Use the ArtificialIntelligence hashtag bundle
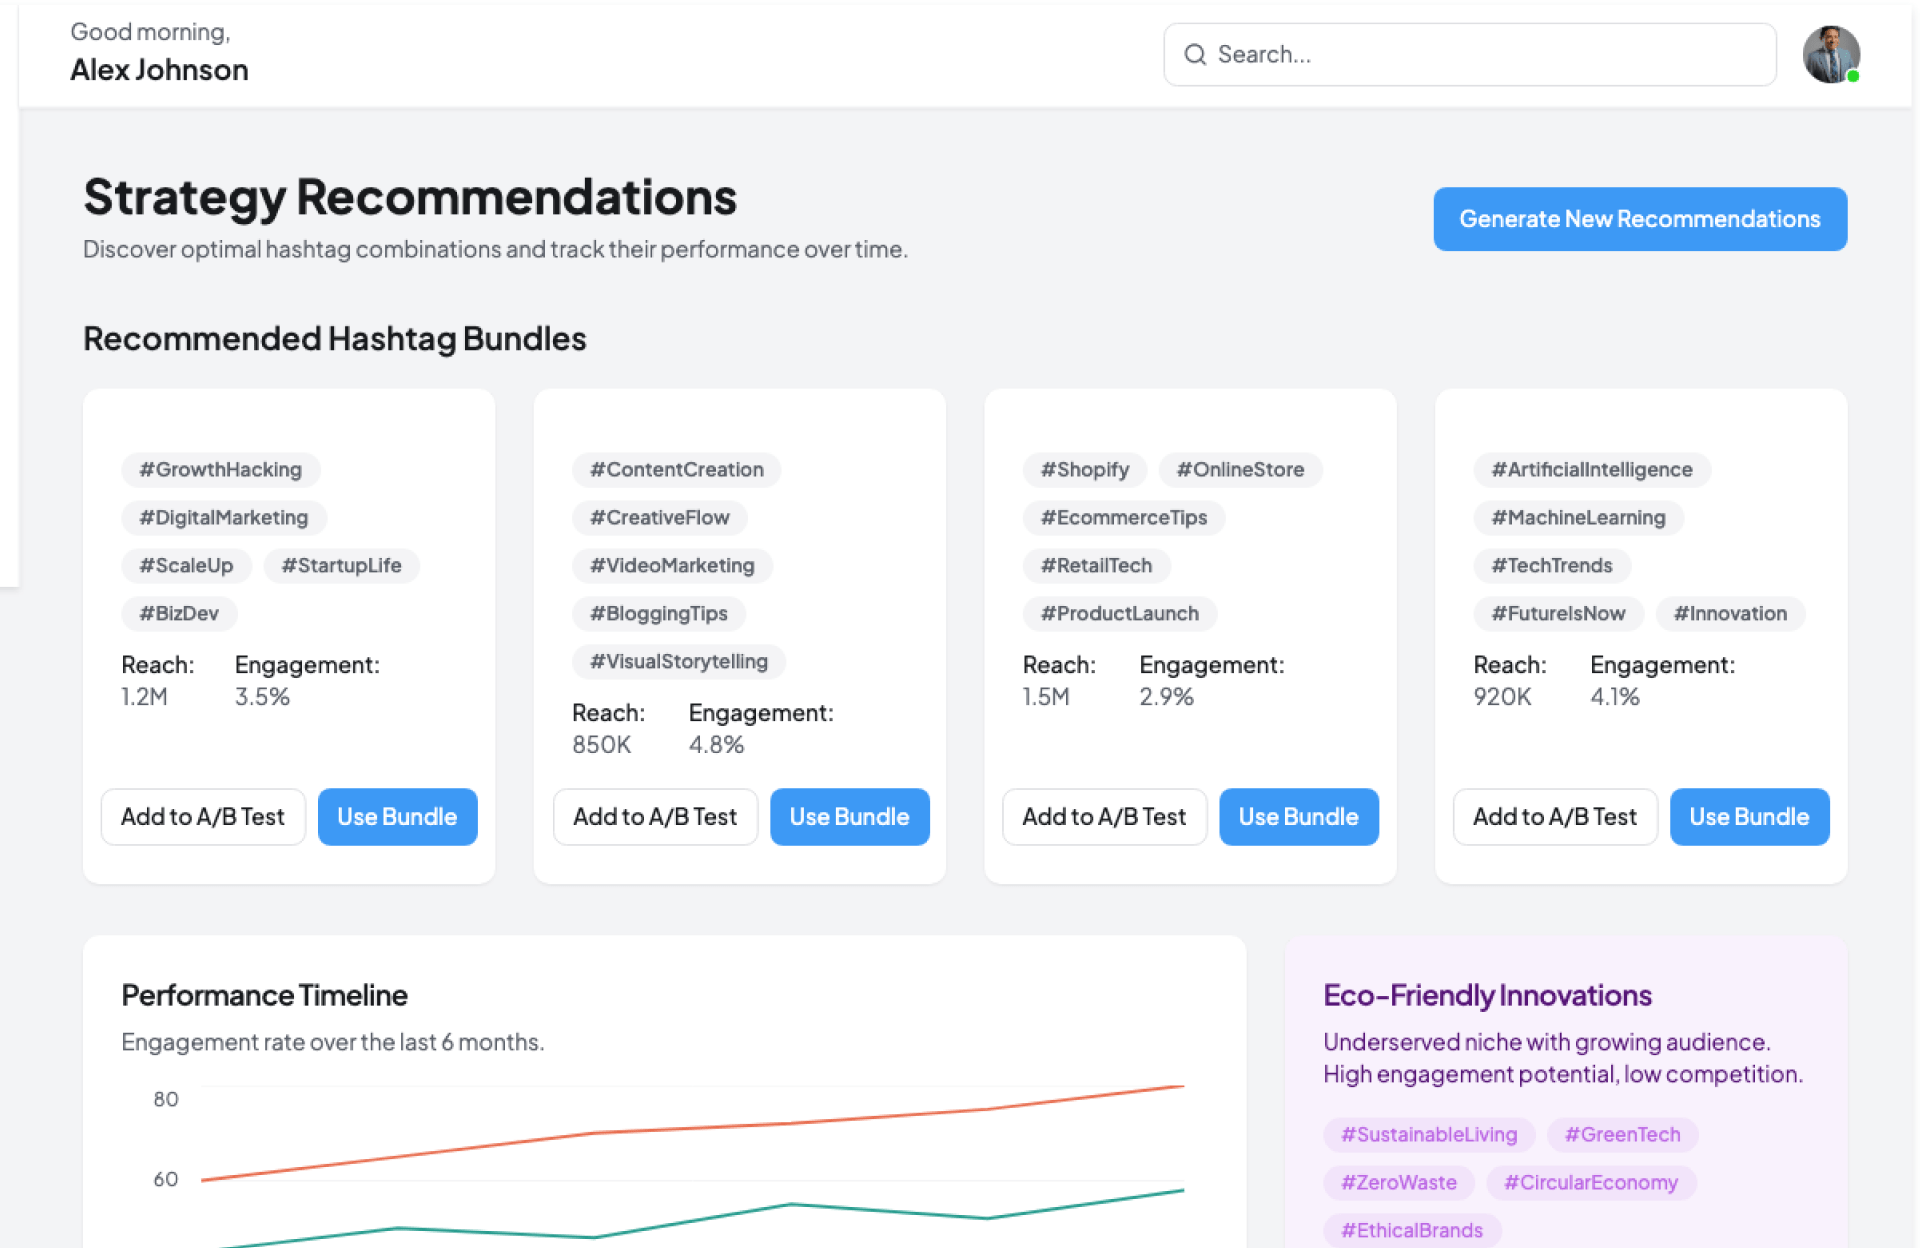 pyautogui.click(x=1749, y=817)
